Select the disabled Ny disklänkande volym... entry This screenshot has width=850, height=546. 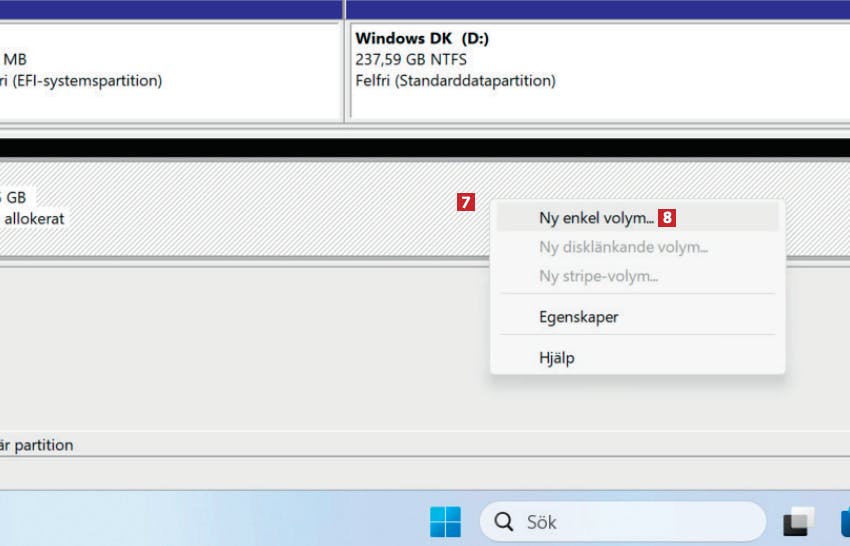click(x=623, y=247)
